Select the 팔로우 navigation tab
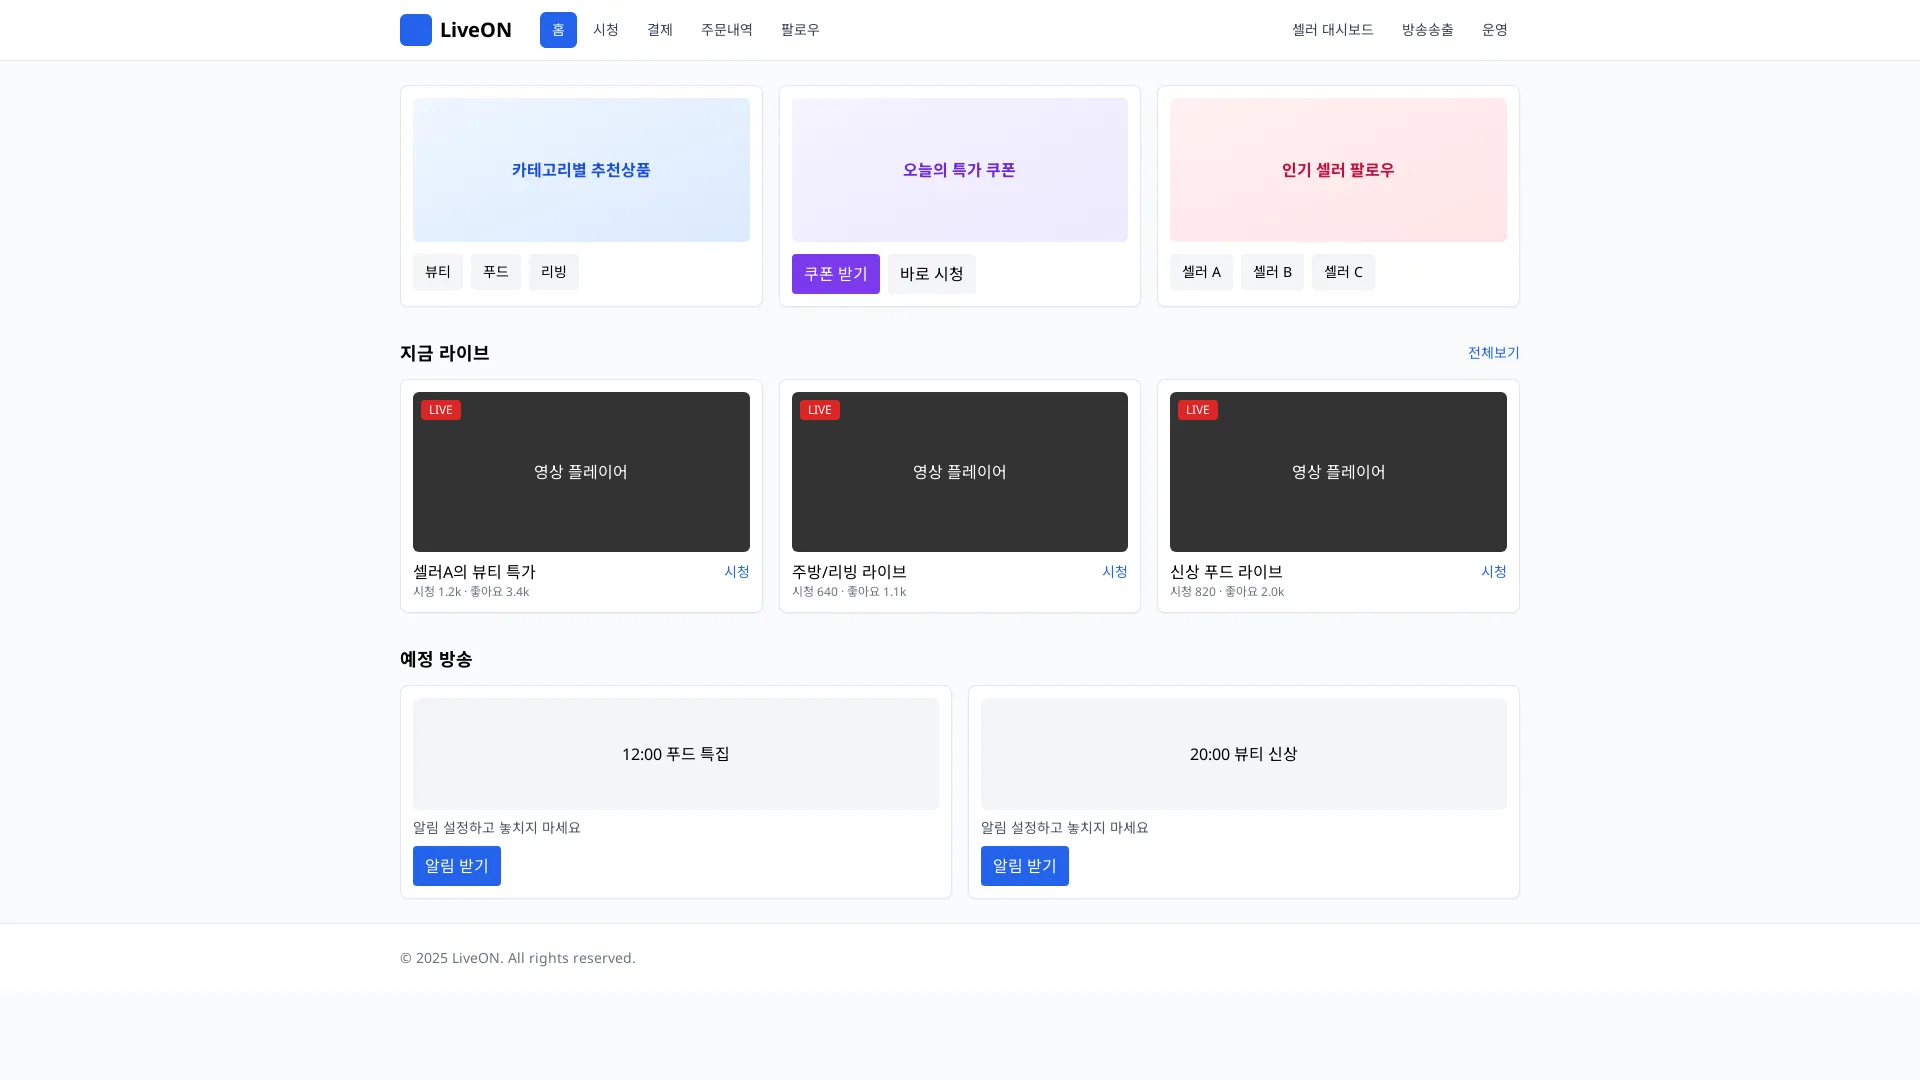Image resolution: width=1920 pixels, height=1080 pixels. point(800,30)
